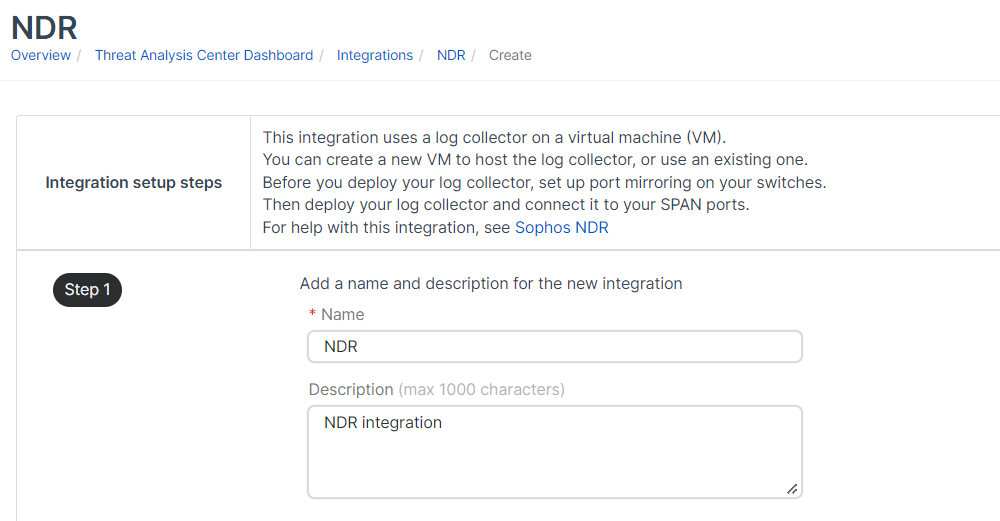Select the Integration setup steps header cell

[x=134, y=182]
